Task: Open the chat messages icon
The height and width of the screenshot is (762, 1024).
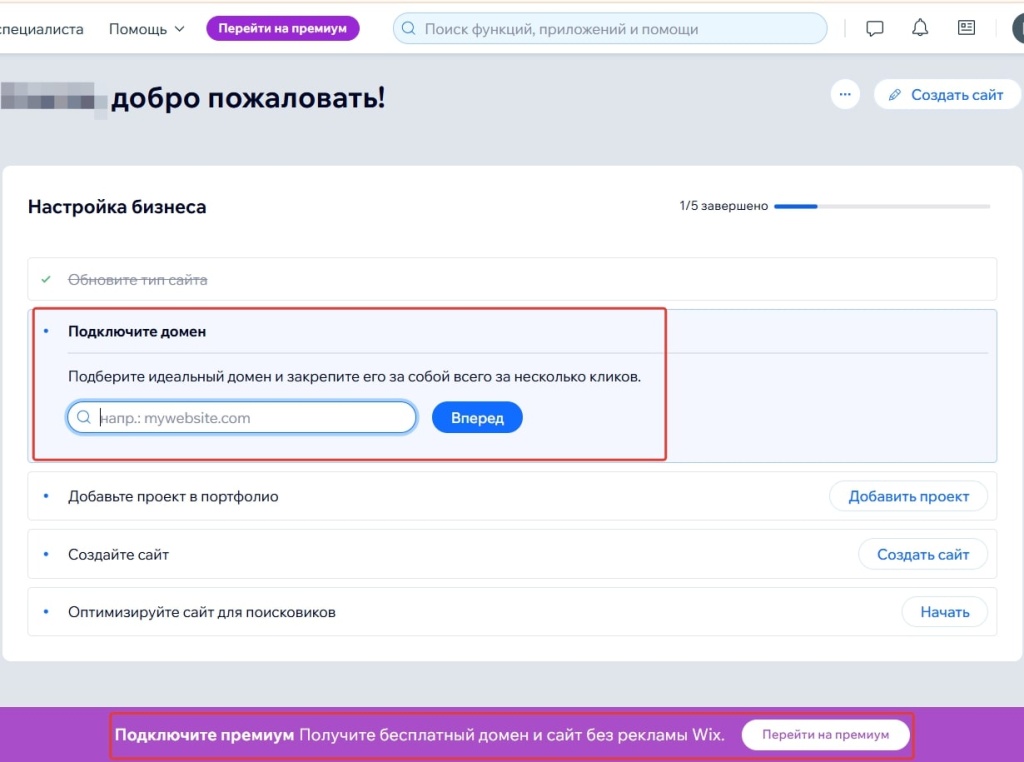Action: 874,28
